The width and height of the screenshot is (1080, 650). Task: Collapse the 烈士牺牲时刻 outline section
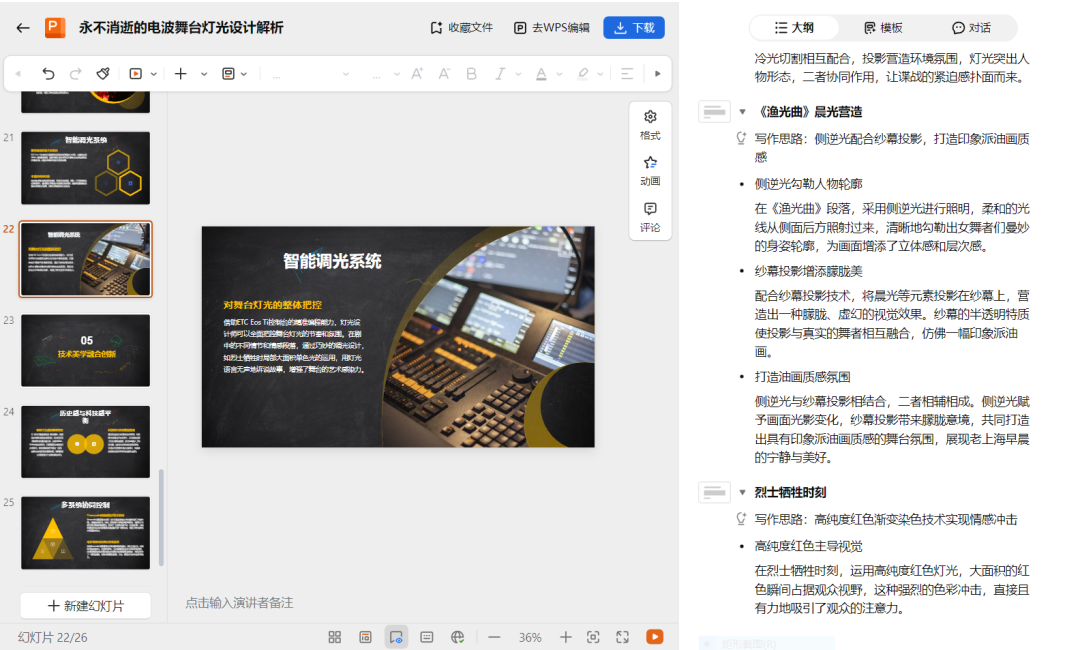pos(742,492)
